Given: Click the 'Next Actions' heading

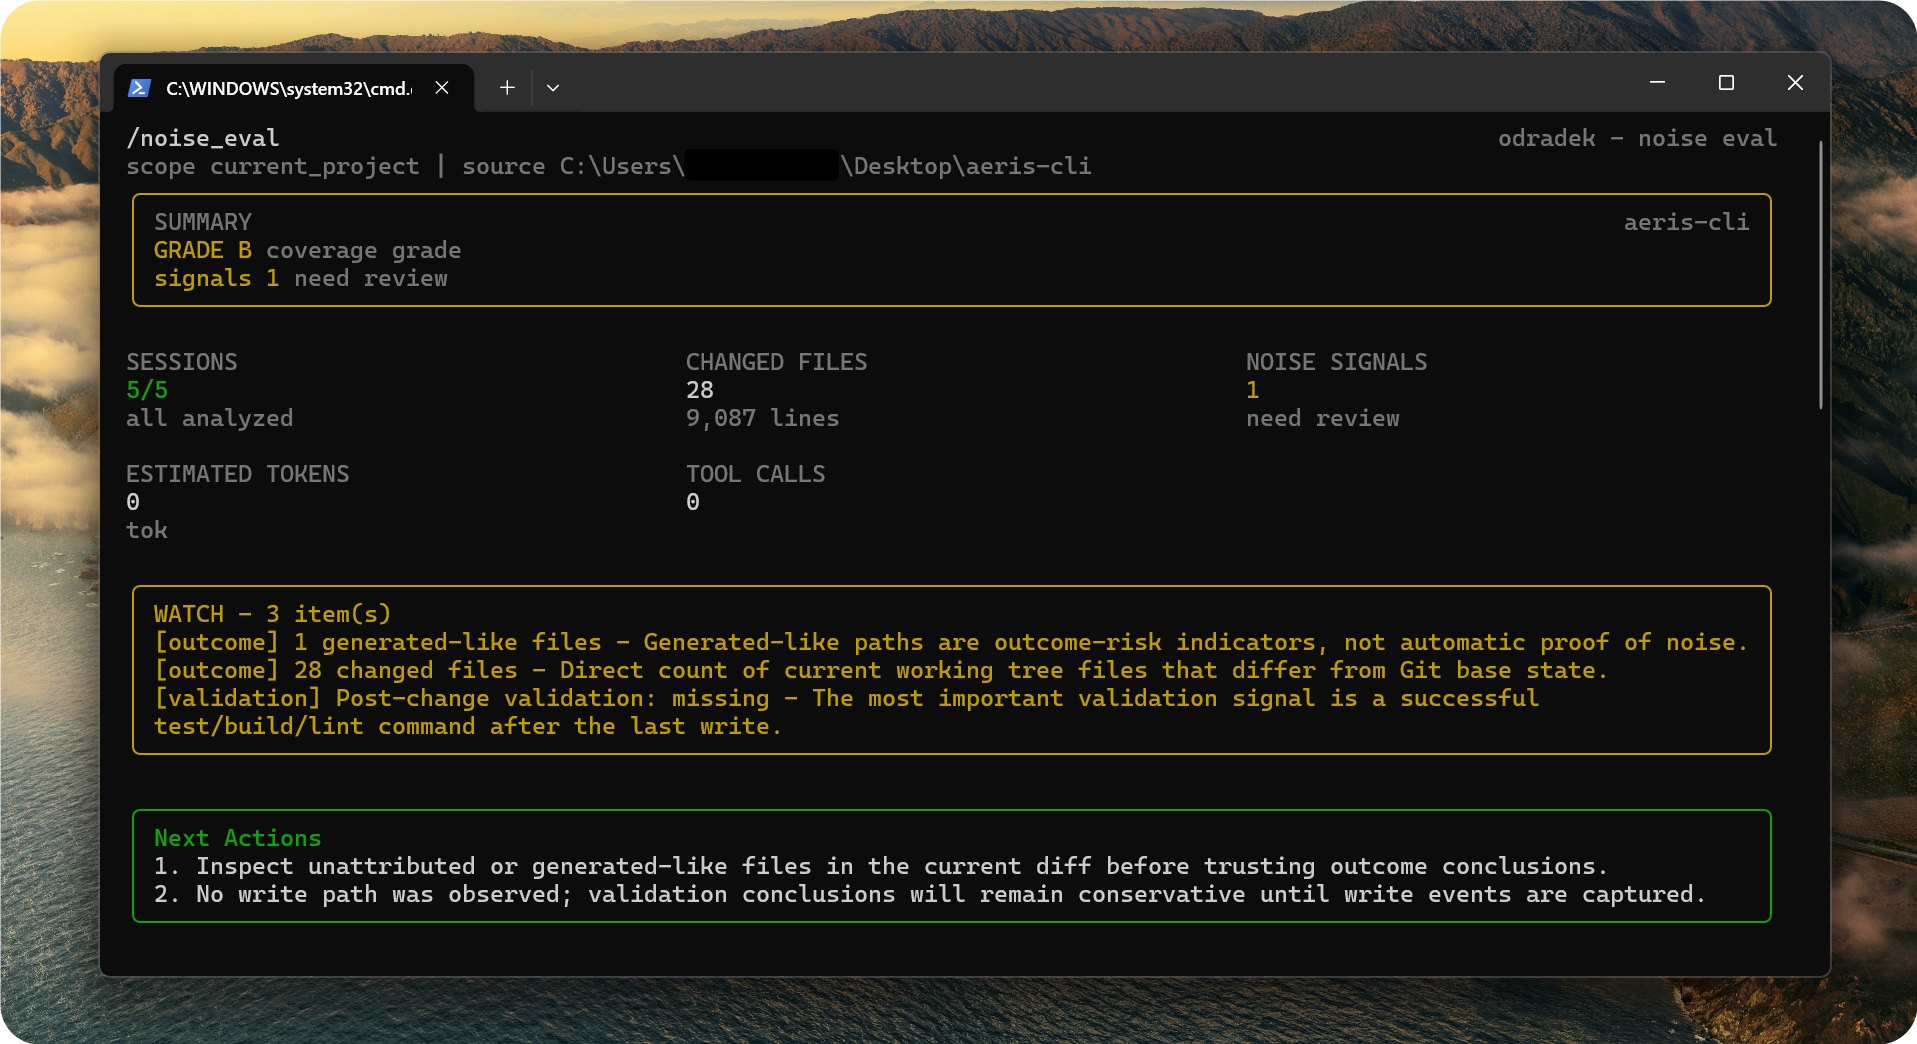Looking at the screenshot, I should tap(238, 838).
